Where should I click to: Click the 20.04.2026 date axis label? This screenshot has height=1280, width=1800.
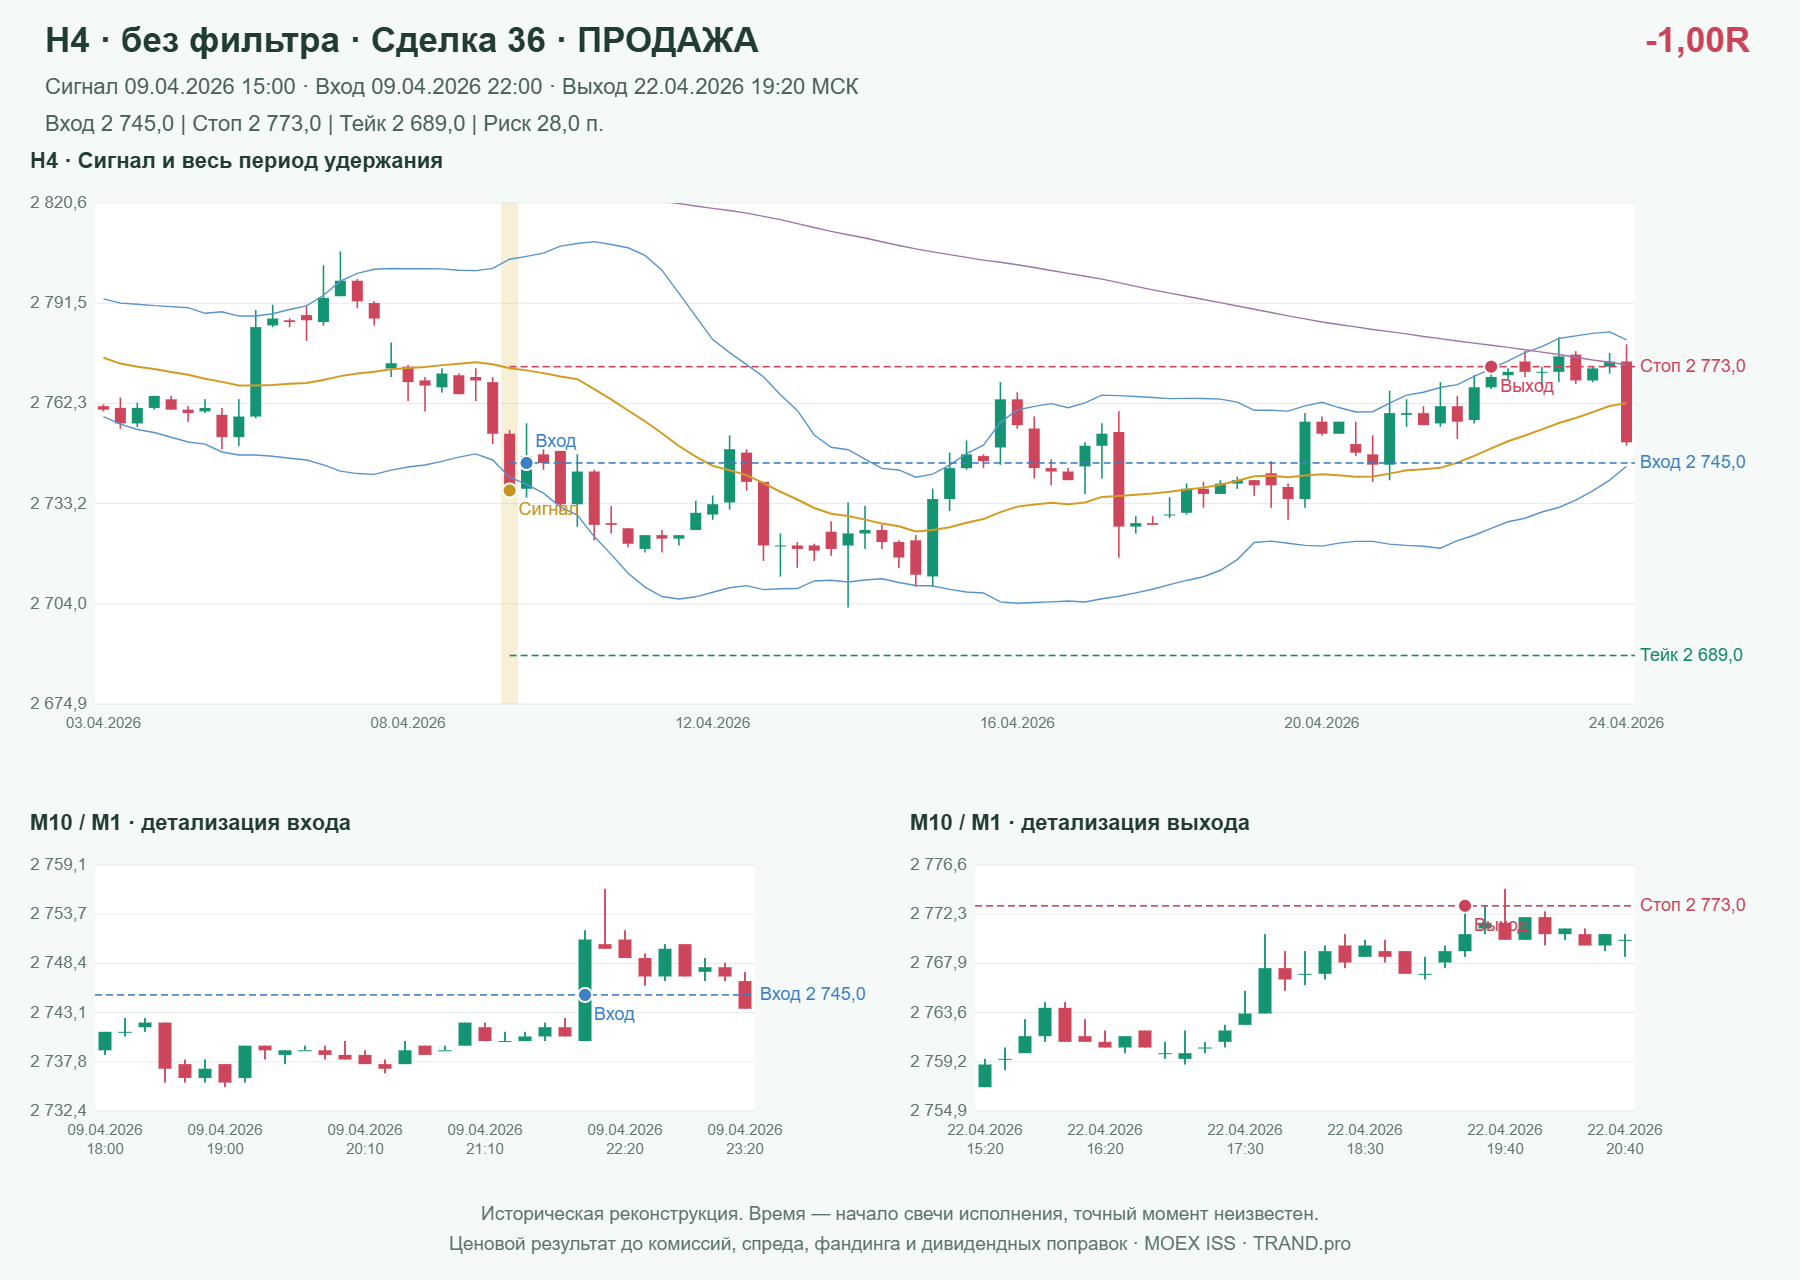(x=1322, y=723)
